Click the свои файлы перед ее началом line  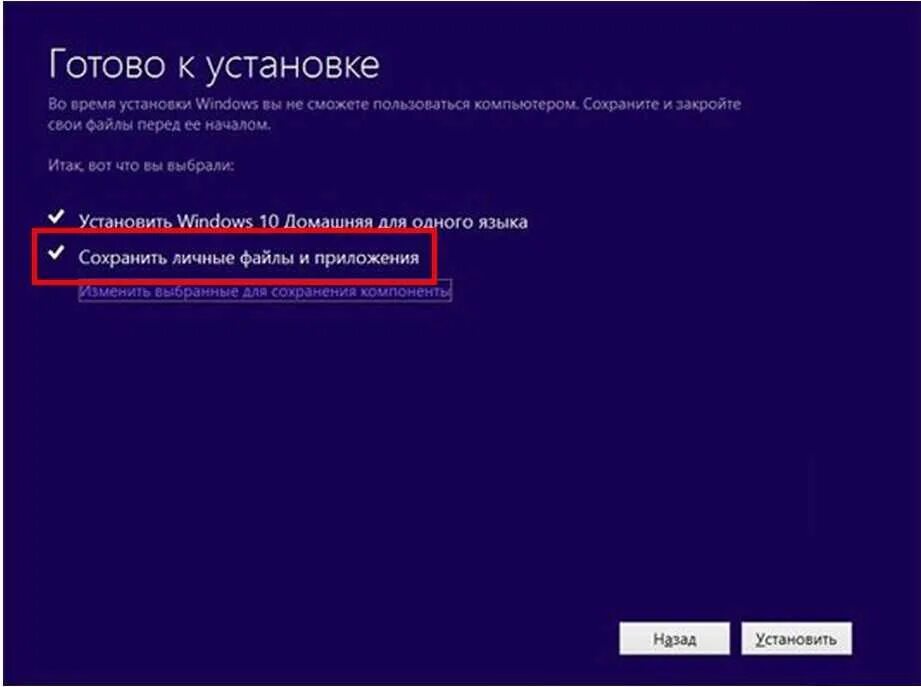click(x=159, y=124)
